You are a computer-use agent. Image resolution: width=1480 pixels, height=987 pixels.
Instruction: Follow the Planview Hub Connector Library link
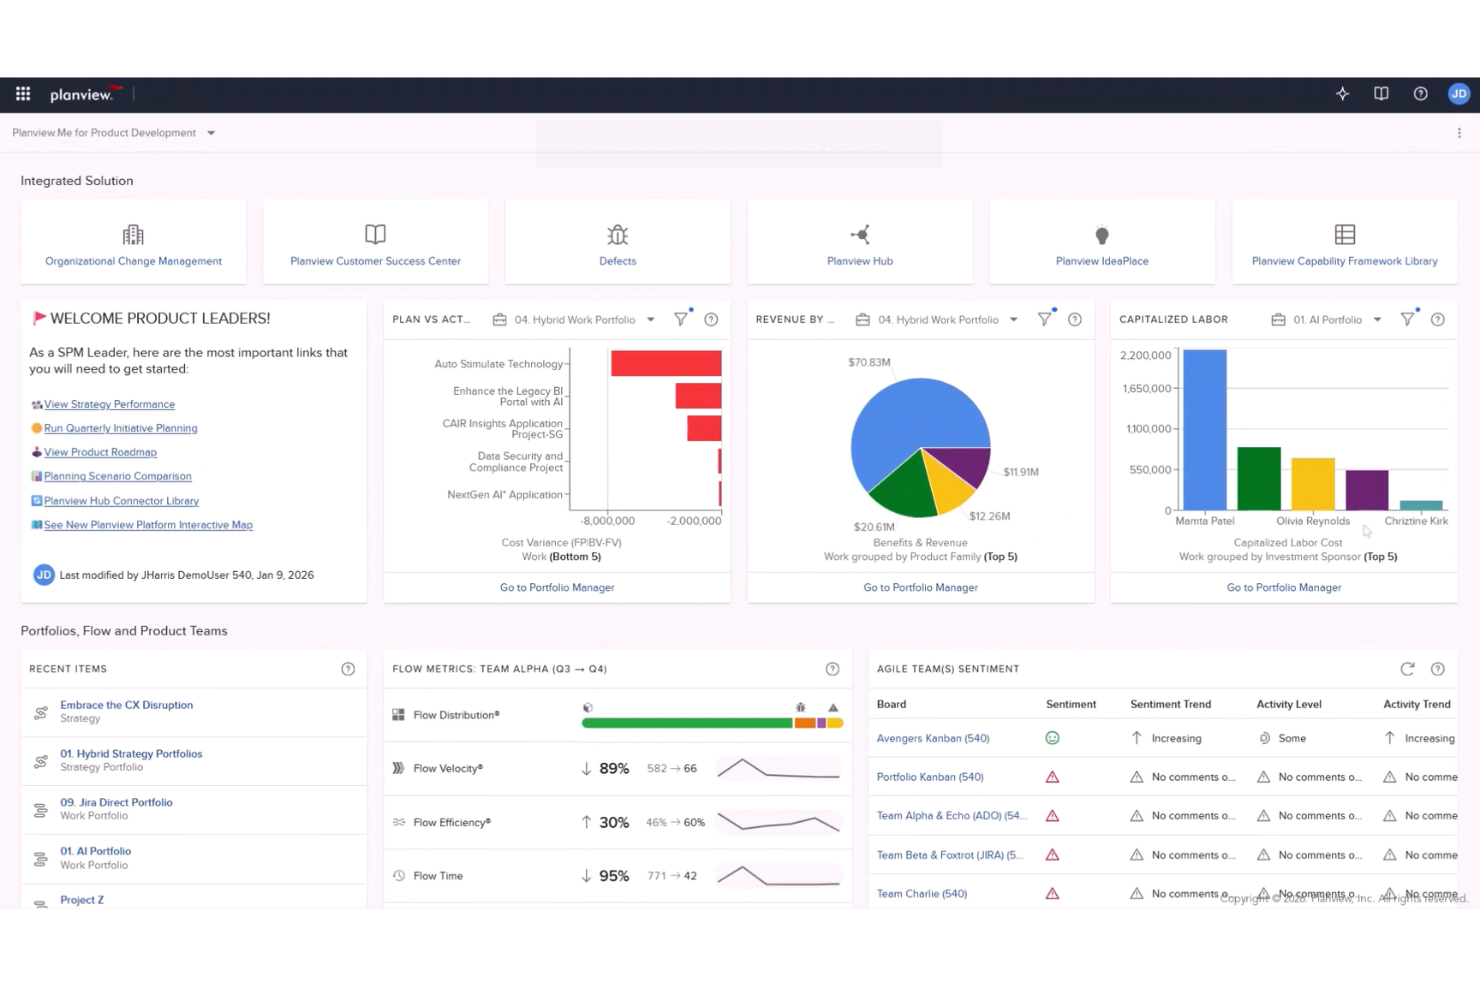click(121, 501)
